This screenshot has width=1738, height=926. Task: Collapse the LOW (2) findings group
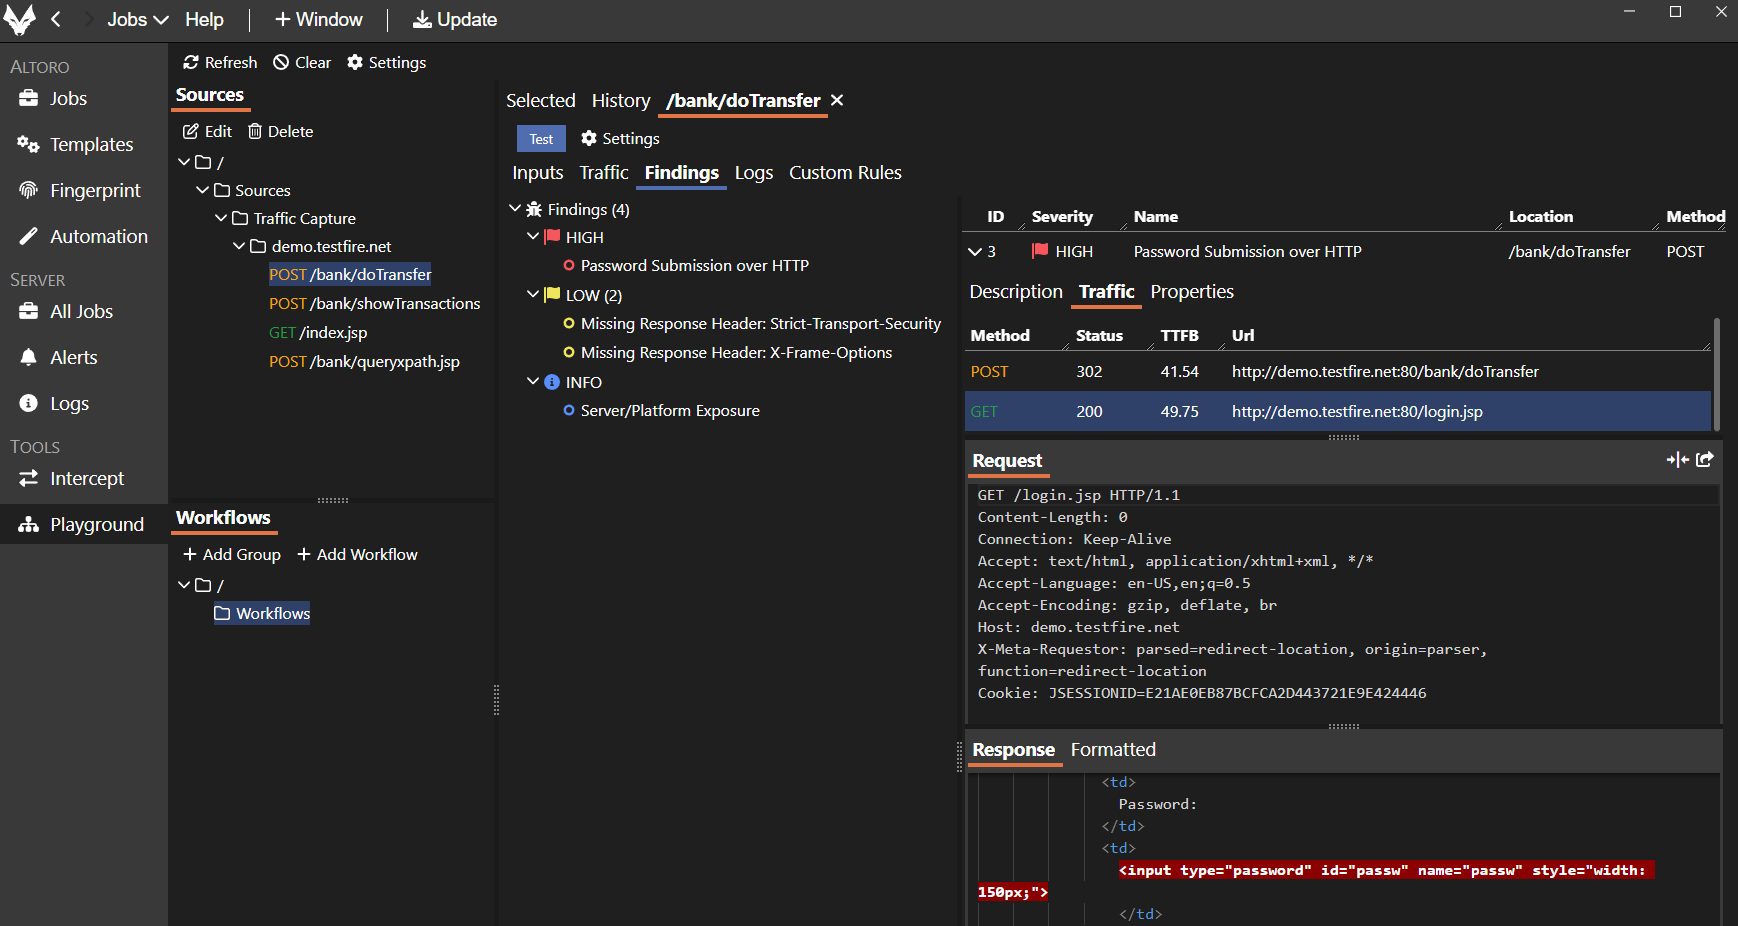[533, 295]
